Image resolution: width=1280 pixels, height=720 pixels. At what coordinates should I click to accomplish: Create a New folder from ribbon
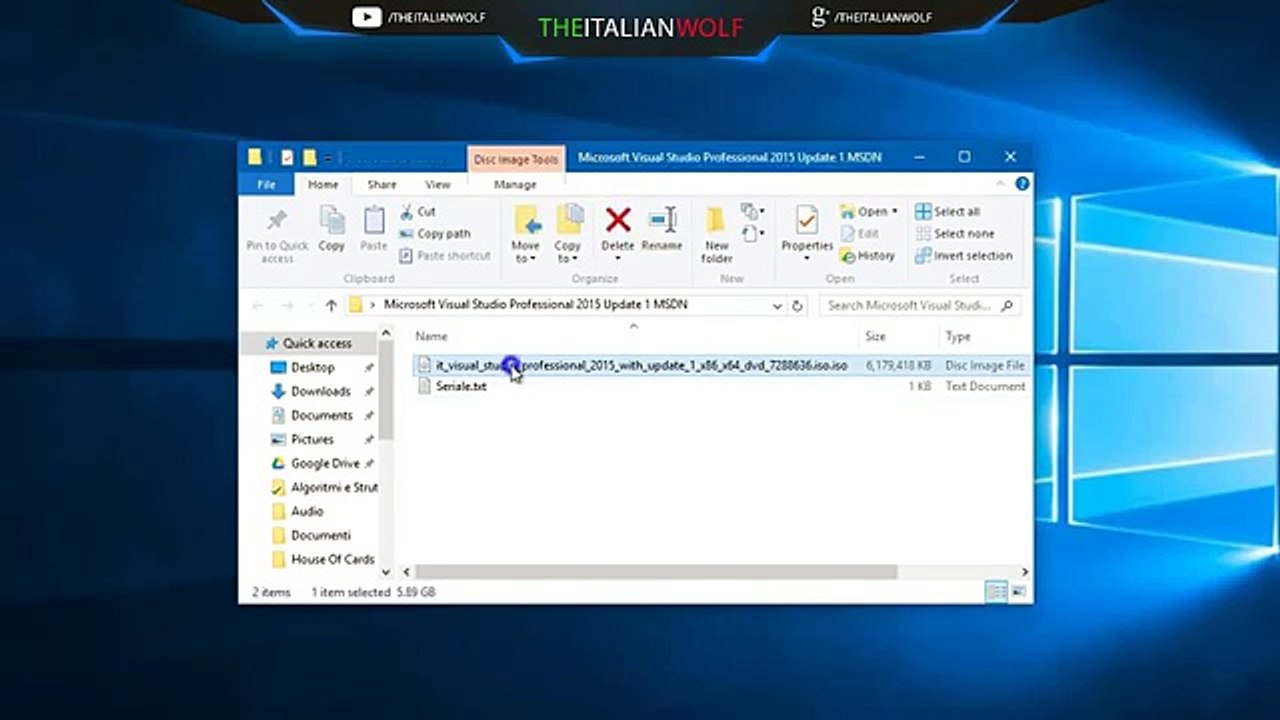(717, 234)
